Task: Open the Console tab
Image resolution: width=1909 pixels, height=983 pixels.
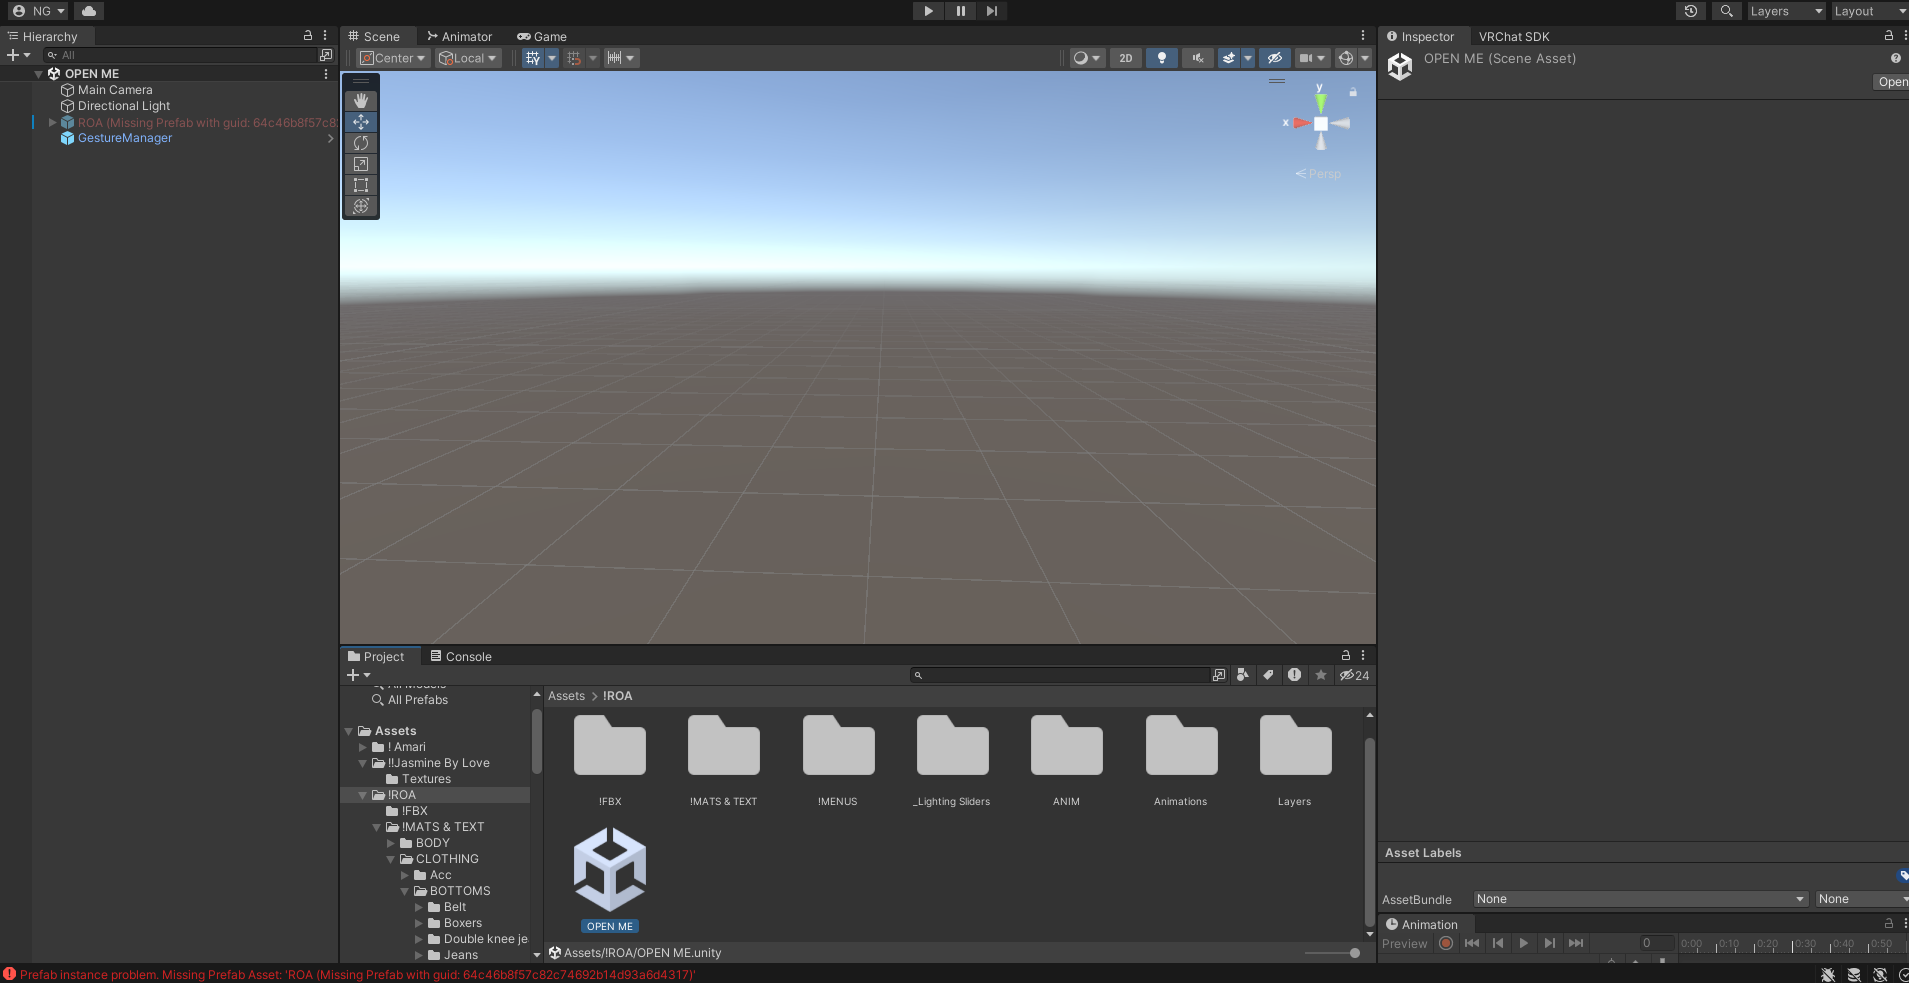Action: tap(461, 656)
